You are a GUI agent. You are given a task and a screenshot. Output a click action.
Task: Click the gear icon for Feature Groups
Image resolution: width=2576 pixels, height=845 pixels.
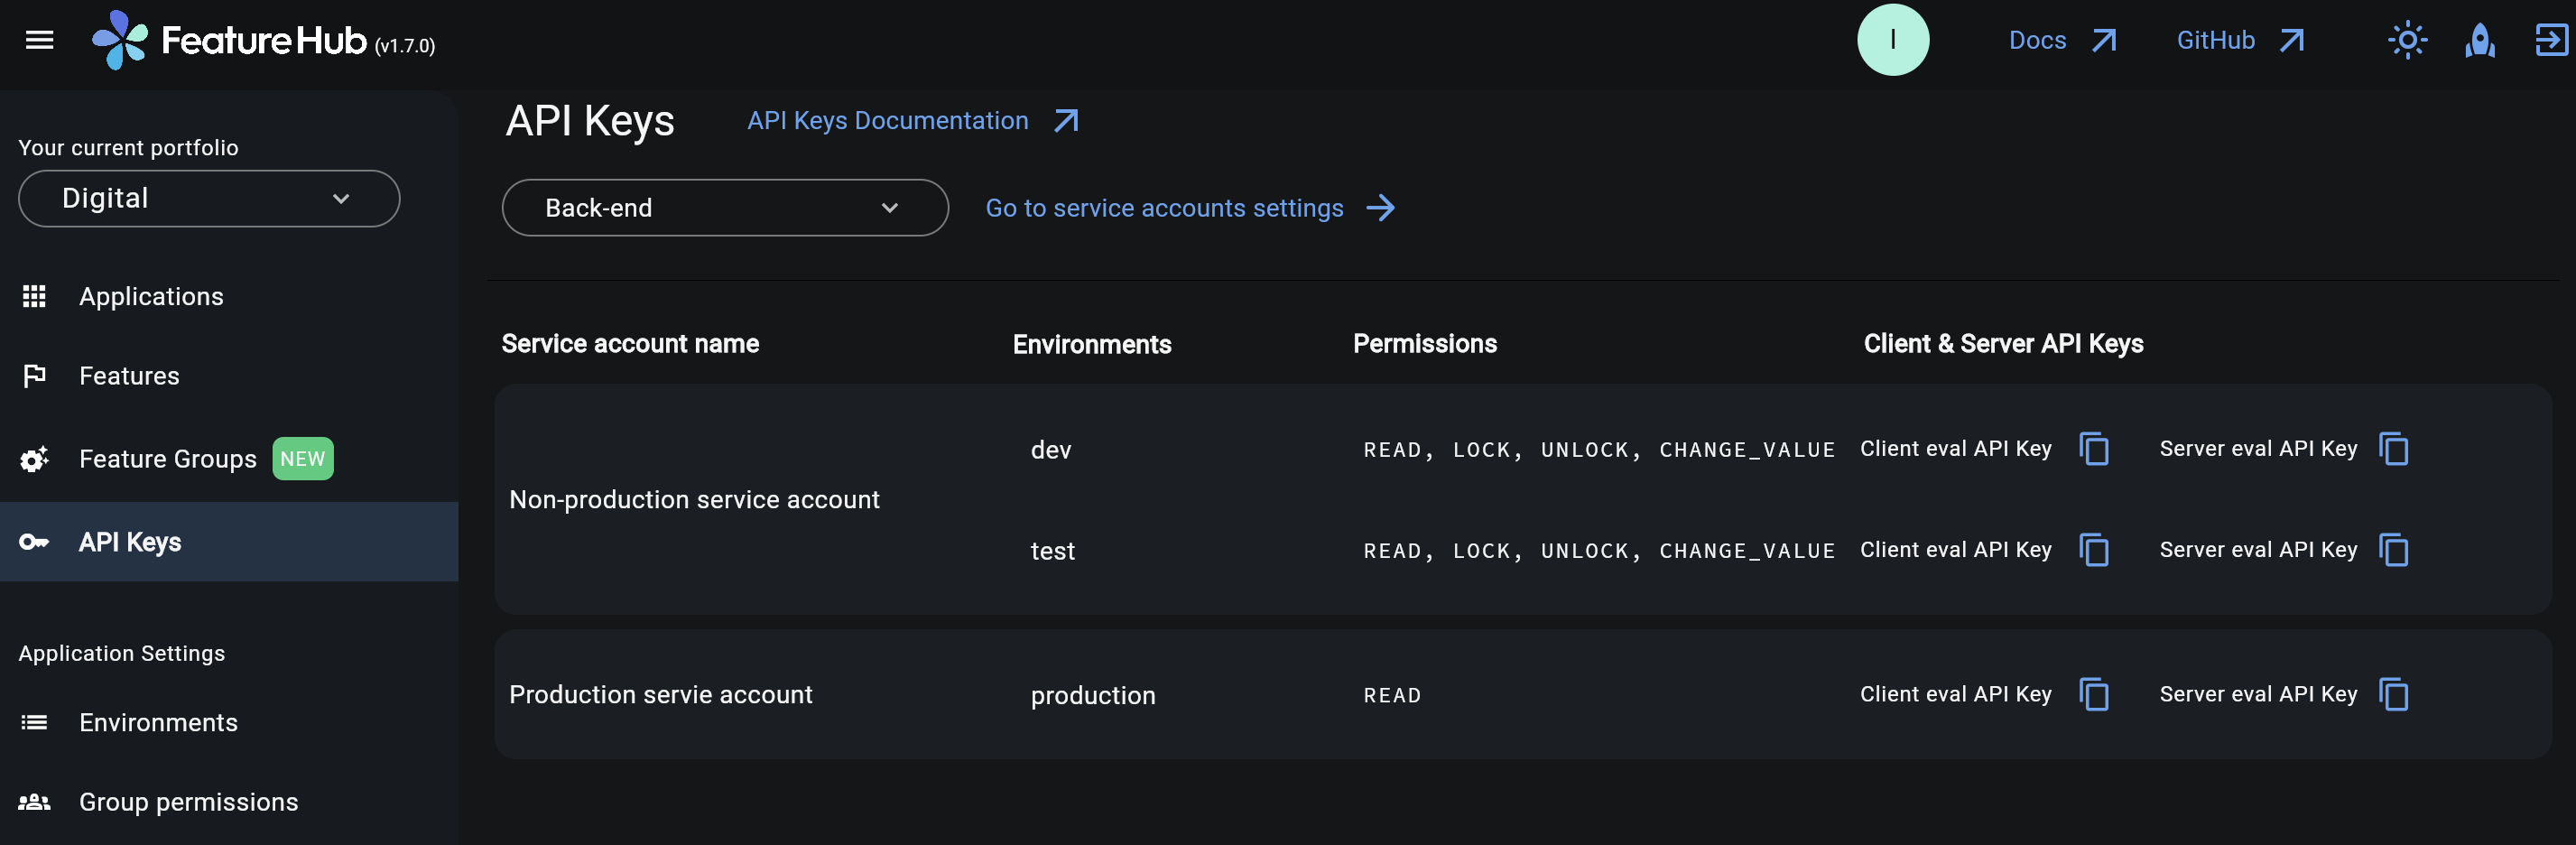point(35,458)
